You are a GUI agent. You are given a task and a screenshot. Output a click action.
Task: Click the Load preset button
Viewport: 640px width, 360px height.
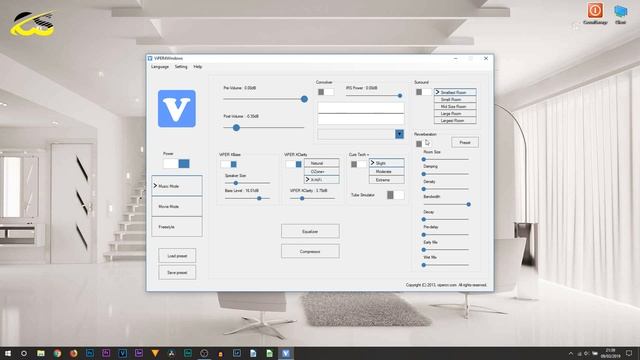pyautogui.click(x=177, y=256)
